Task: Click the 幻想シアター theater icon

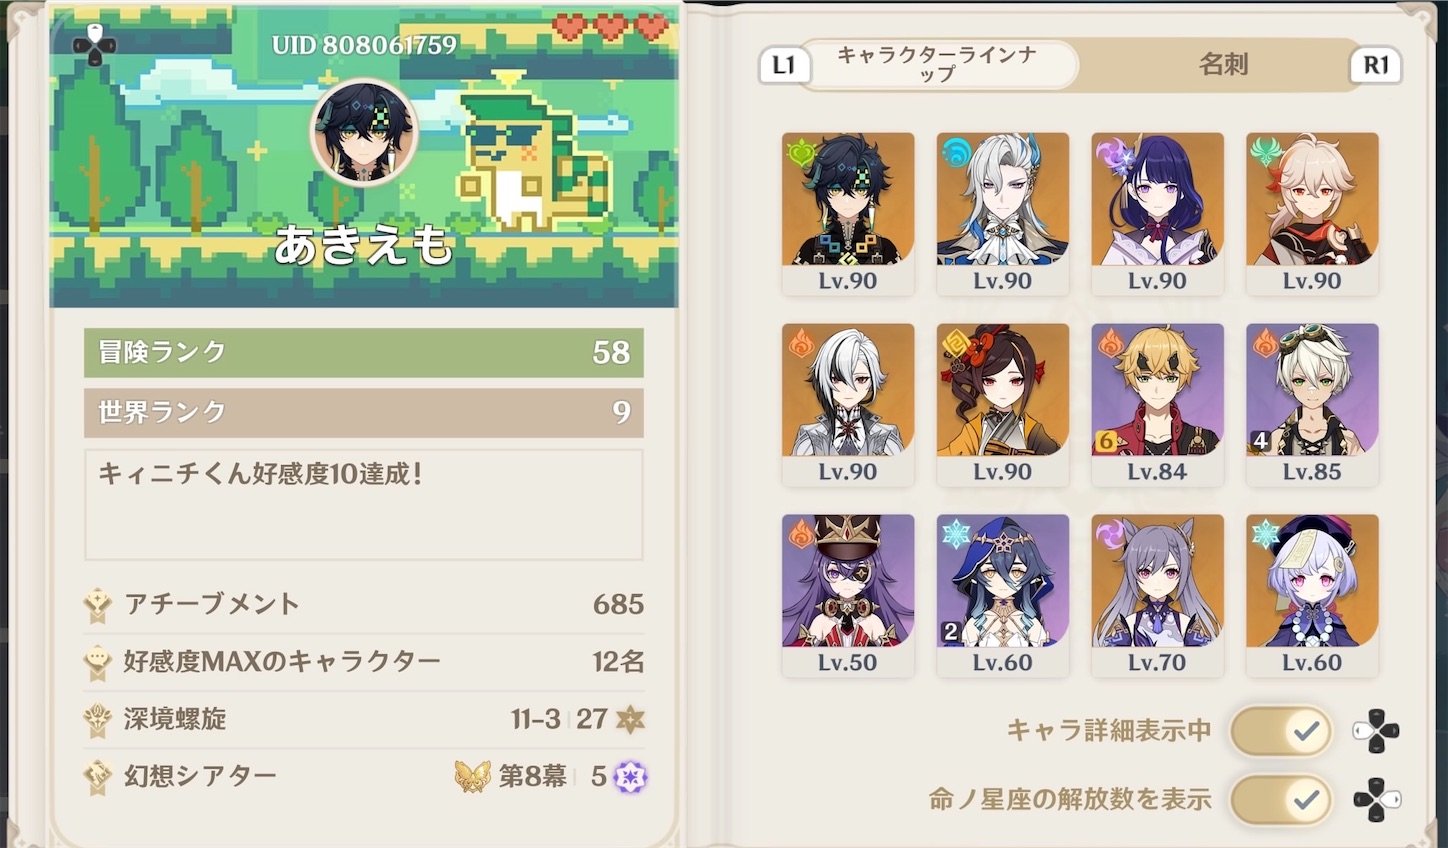Action: (x=98, y=776)
